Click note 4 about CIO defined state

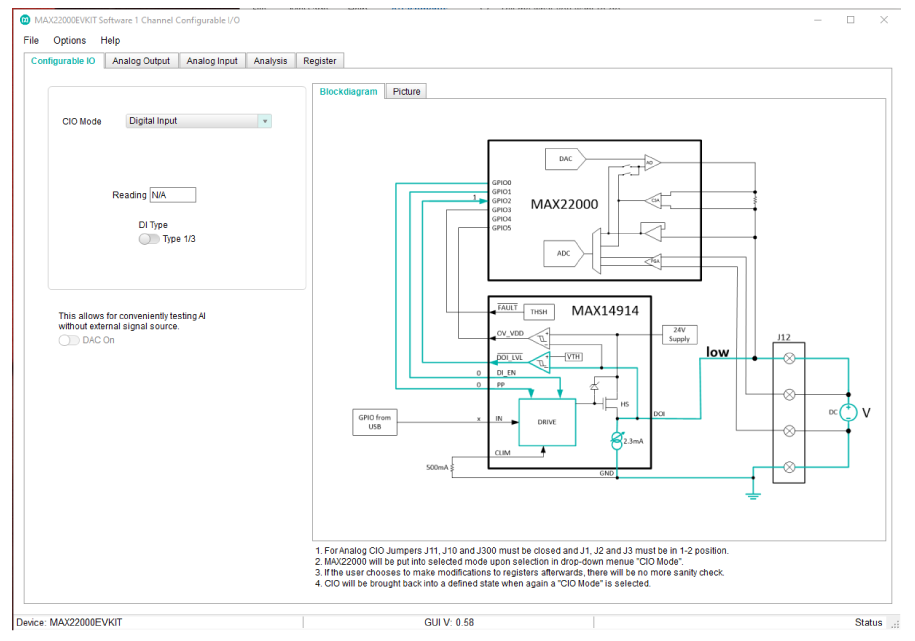[x=483, y=583]
